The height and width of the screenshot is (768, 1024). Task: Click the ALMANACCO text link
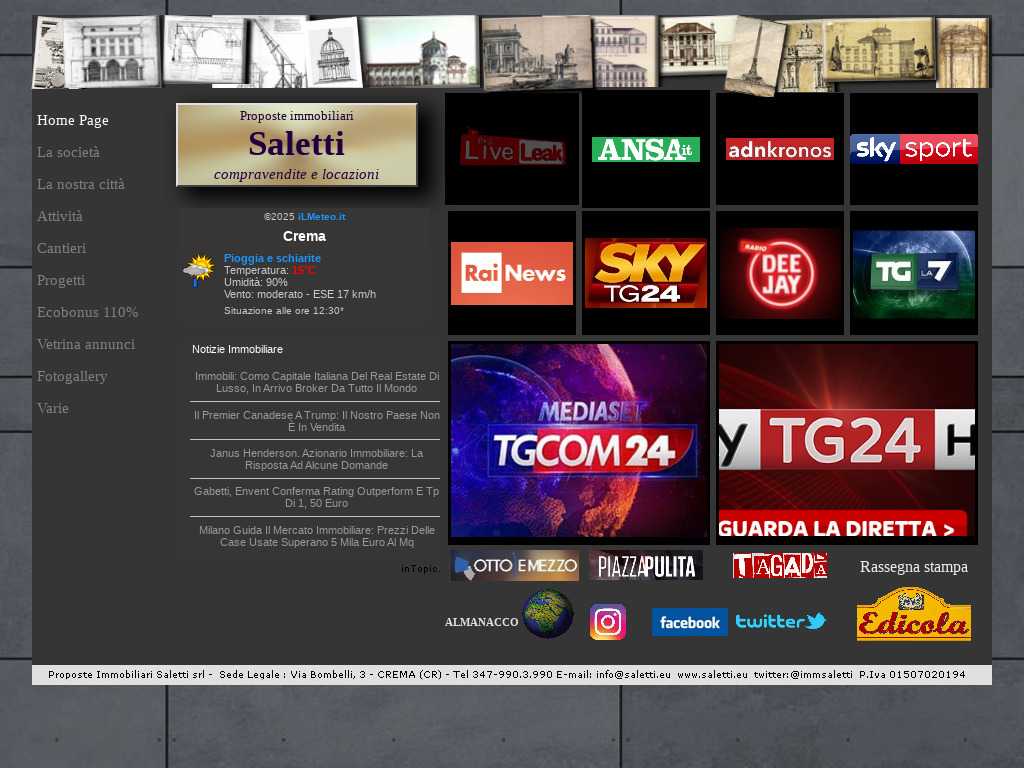pyautogui.click(x=481, y=622)
